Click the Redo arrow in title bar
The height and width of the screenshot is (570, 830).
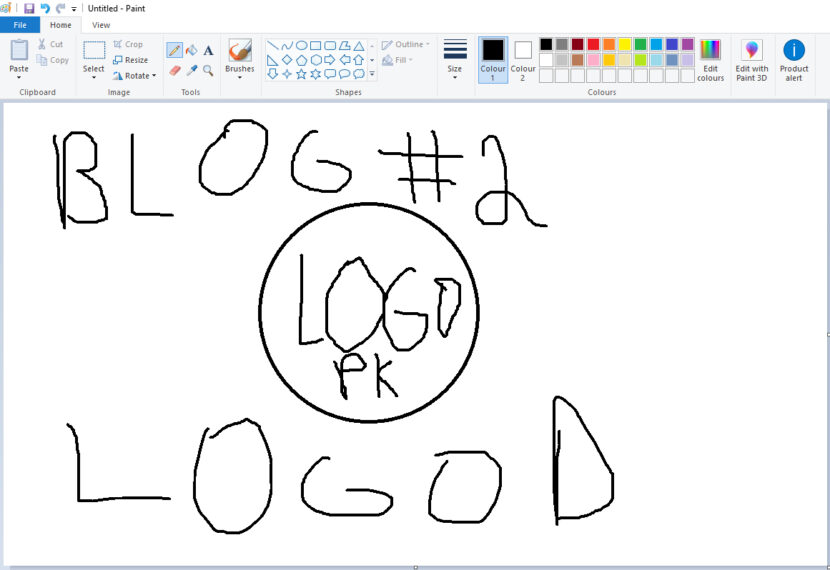pos(60,8)
